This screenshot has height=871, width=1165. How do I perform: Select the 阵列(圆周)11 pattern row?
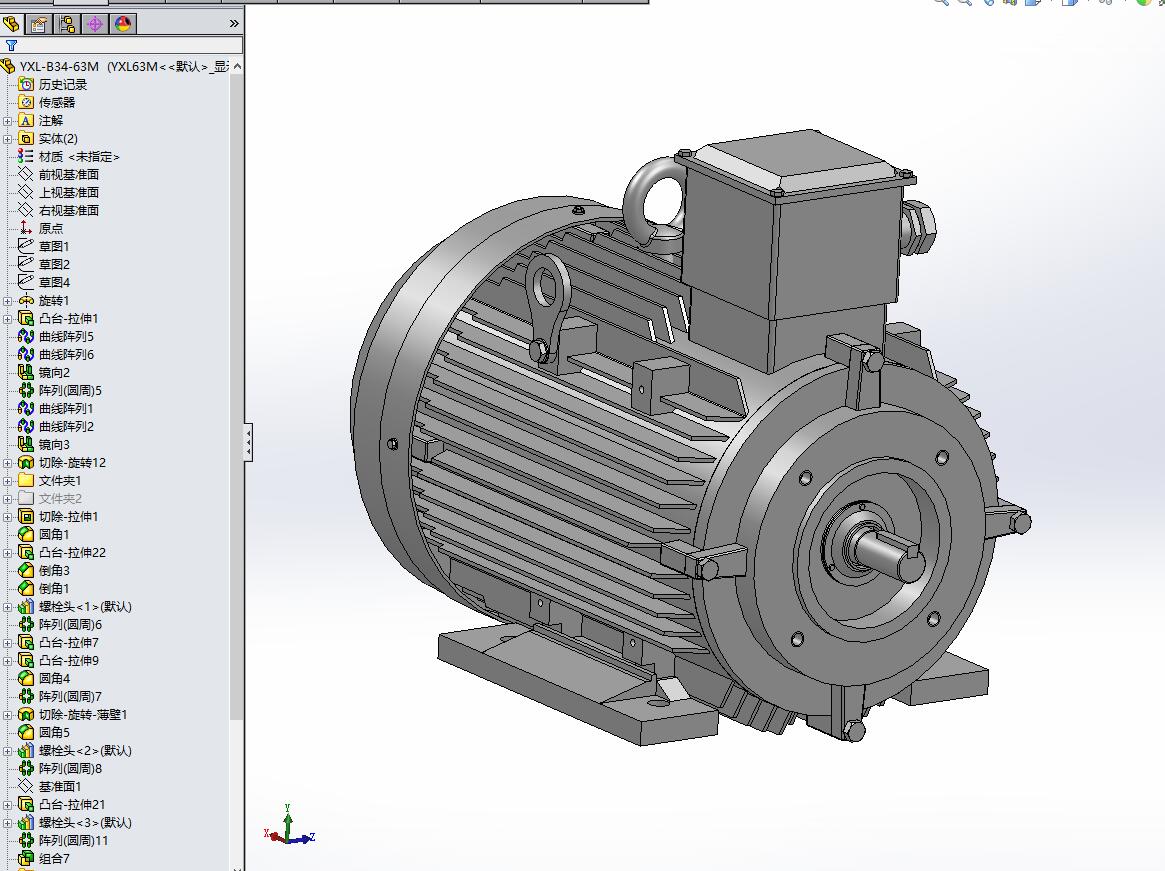[x=63, y=841]
